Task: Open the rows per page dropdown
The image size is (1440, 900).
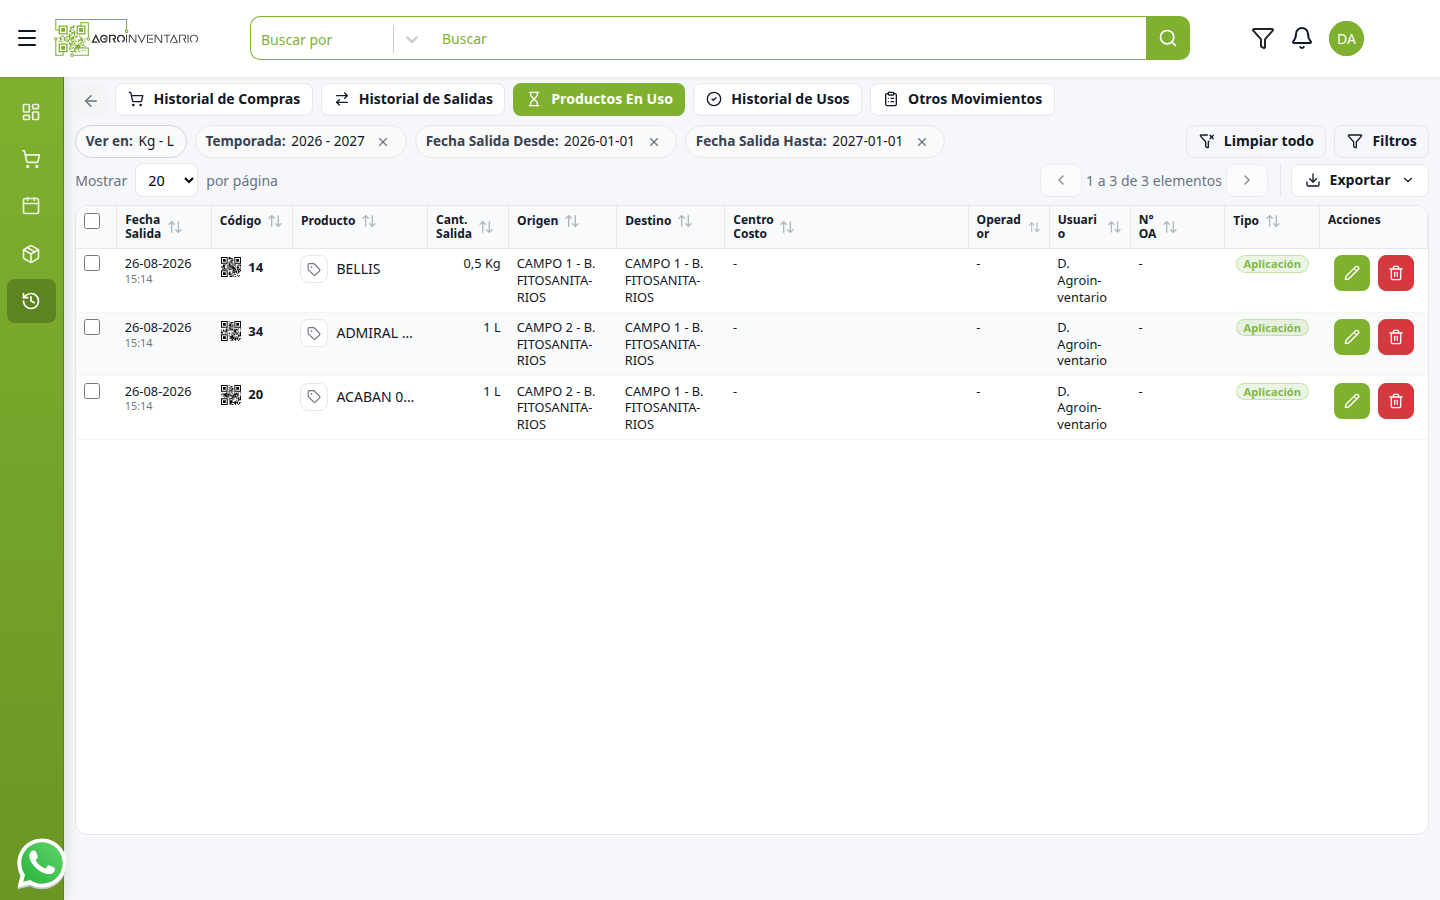Action: [166, 181]
